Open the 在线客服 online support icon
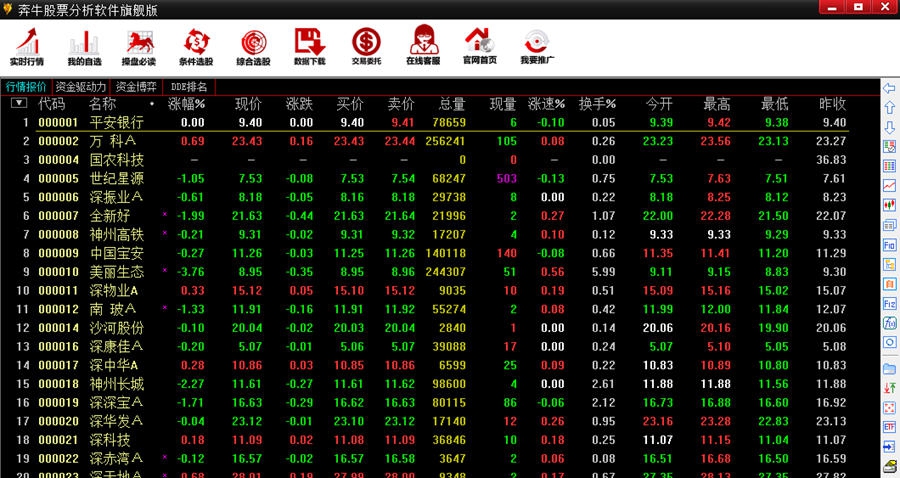 click(x=423, y=45)
